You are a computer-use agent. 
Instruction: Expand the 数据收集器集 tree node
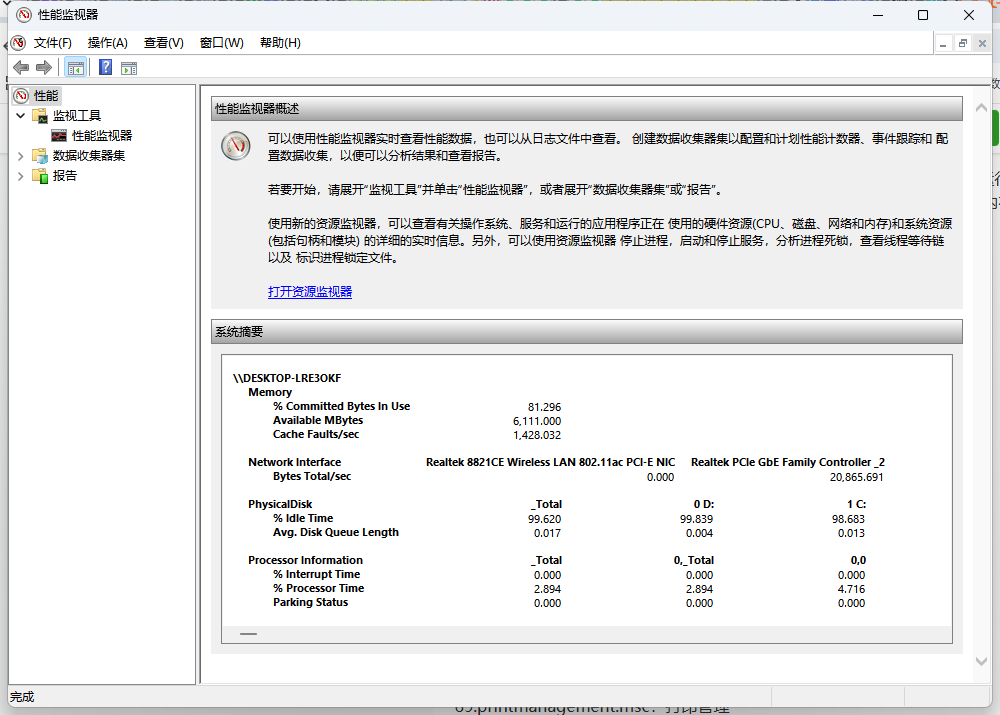(x=20, y=156)
